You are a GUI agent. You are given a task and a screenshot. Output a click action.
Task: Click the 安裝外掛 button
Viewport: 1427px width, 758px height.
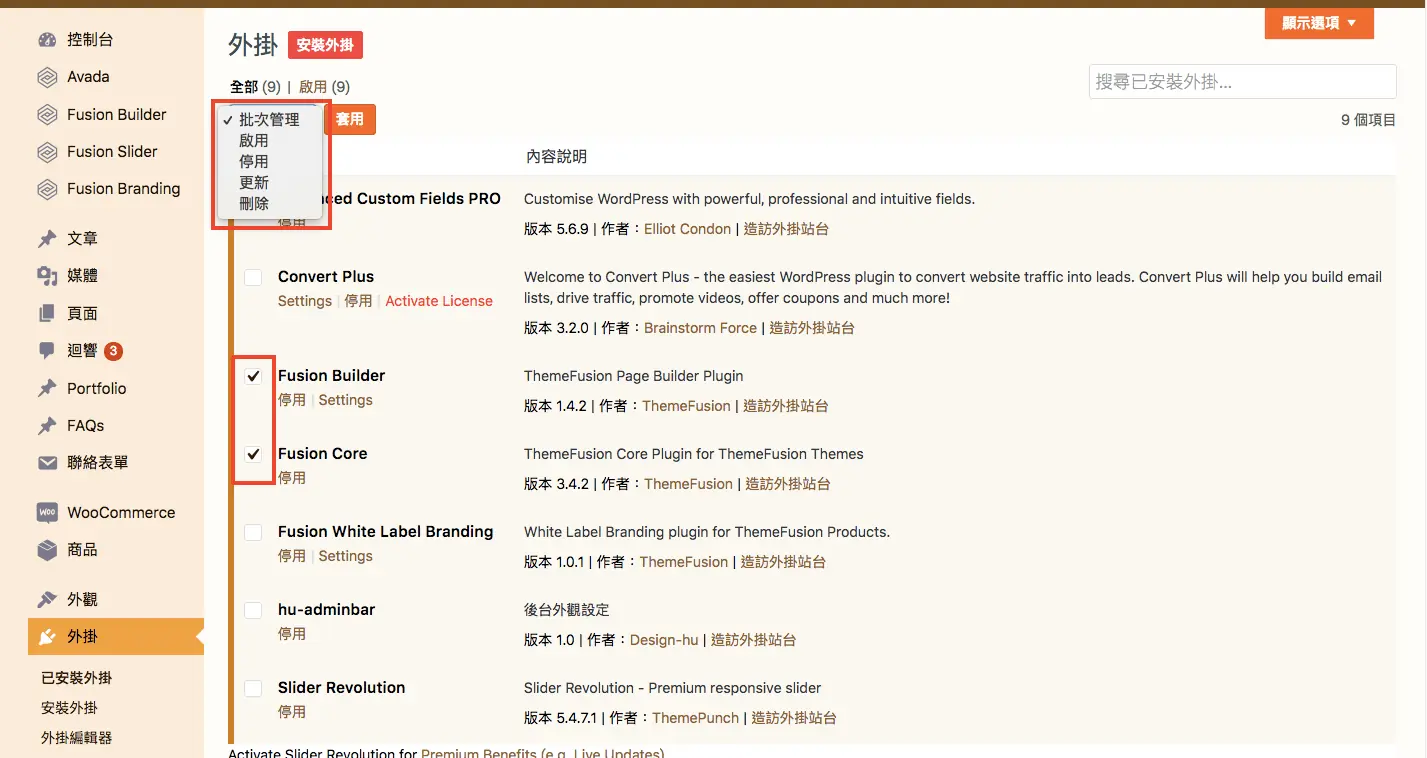325,45
